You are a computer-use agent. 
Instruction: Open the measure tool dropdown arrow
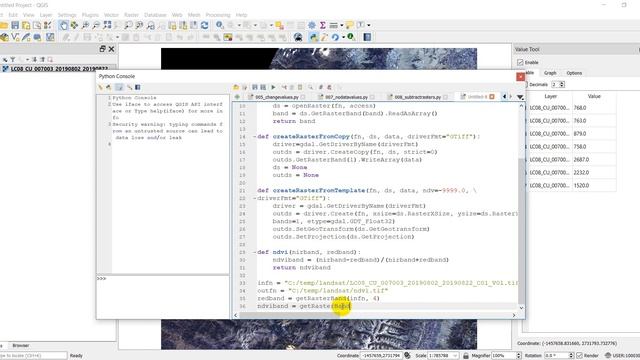[342, 25]
